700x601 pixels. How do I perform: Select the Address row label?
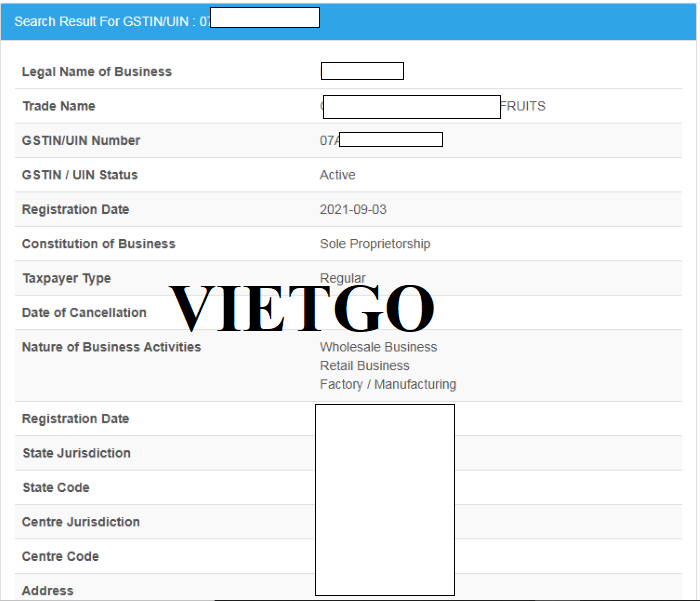tap(48, 591)
